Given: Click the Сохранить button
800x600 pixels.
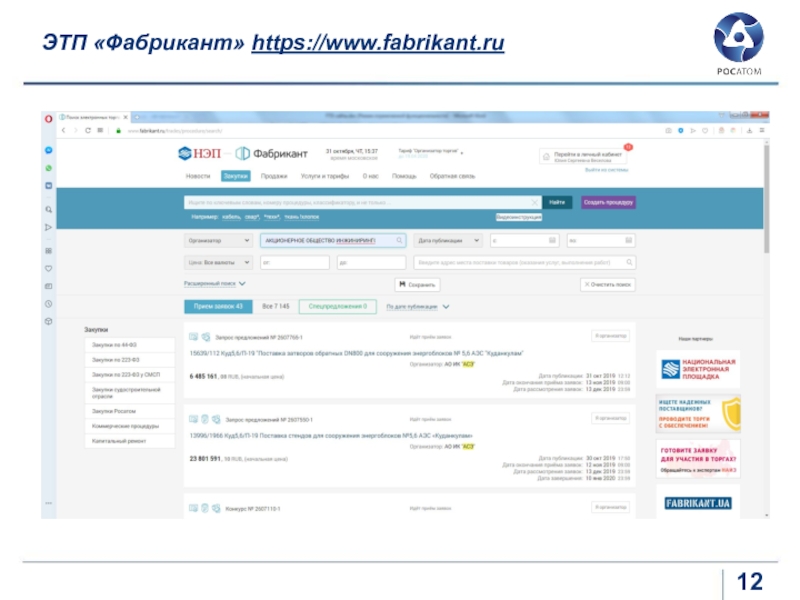Looking at the screenshot, I should [417, 285].
